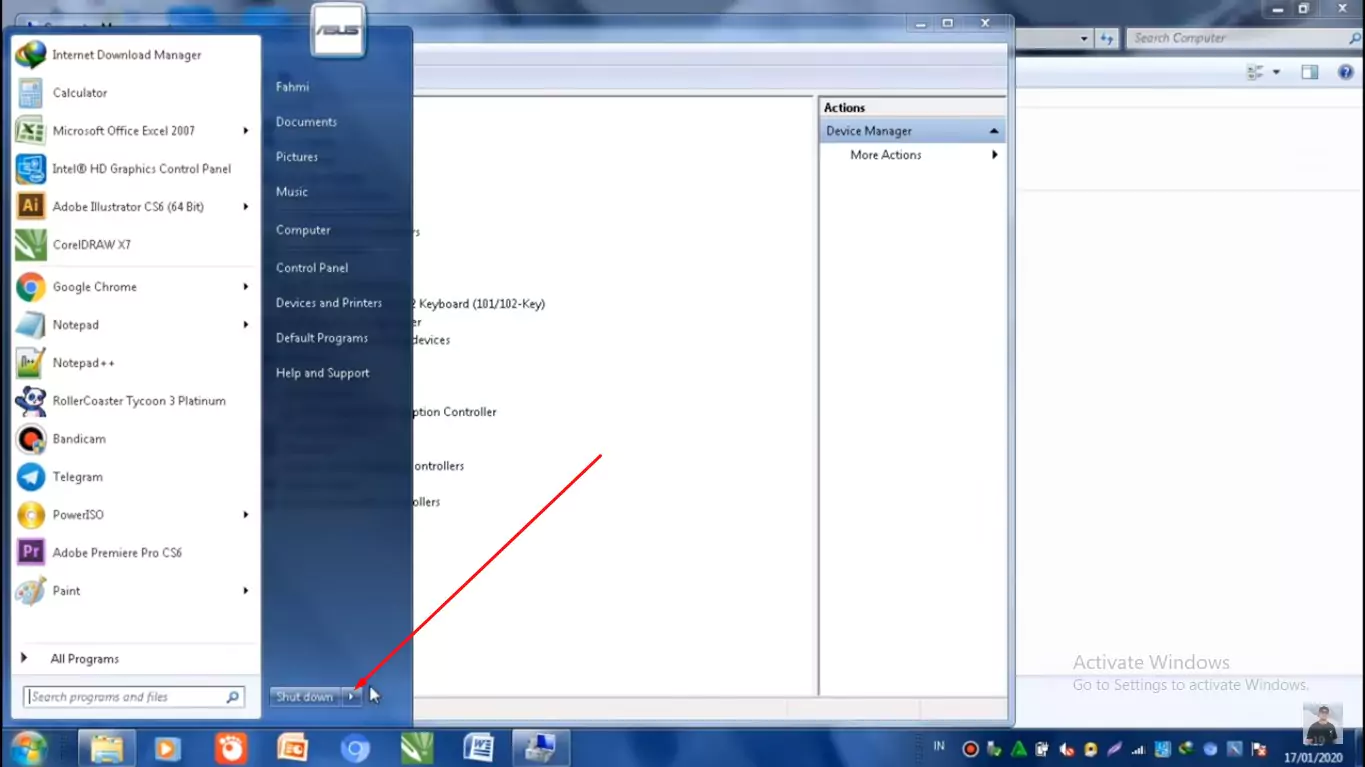Click the 17/01/2020 taskbar date

1314,758
